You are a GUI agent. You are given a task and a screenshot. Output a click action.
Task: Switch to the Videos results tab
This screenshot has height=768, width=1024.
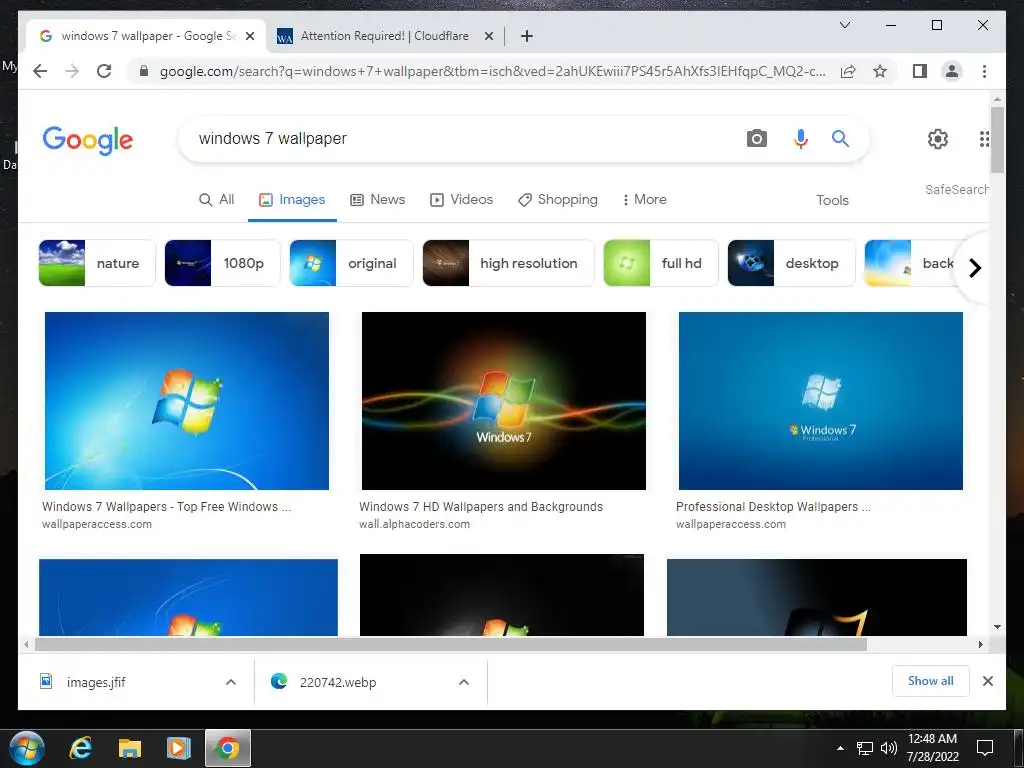pos(461,199)
